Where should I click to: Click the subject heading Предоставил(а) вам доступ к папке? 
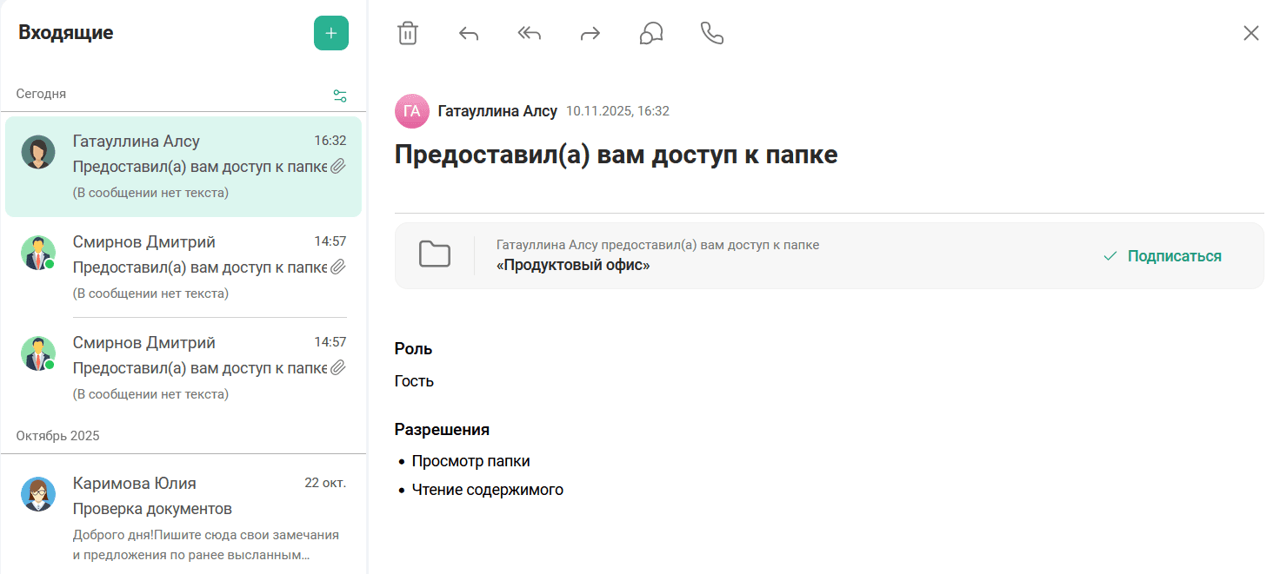[616, 155]
